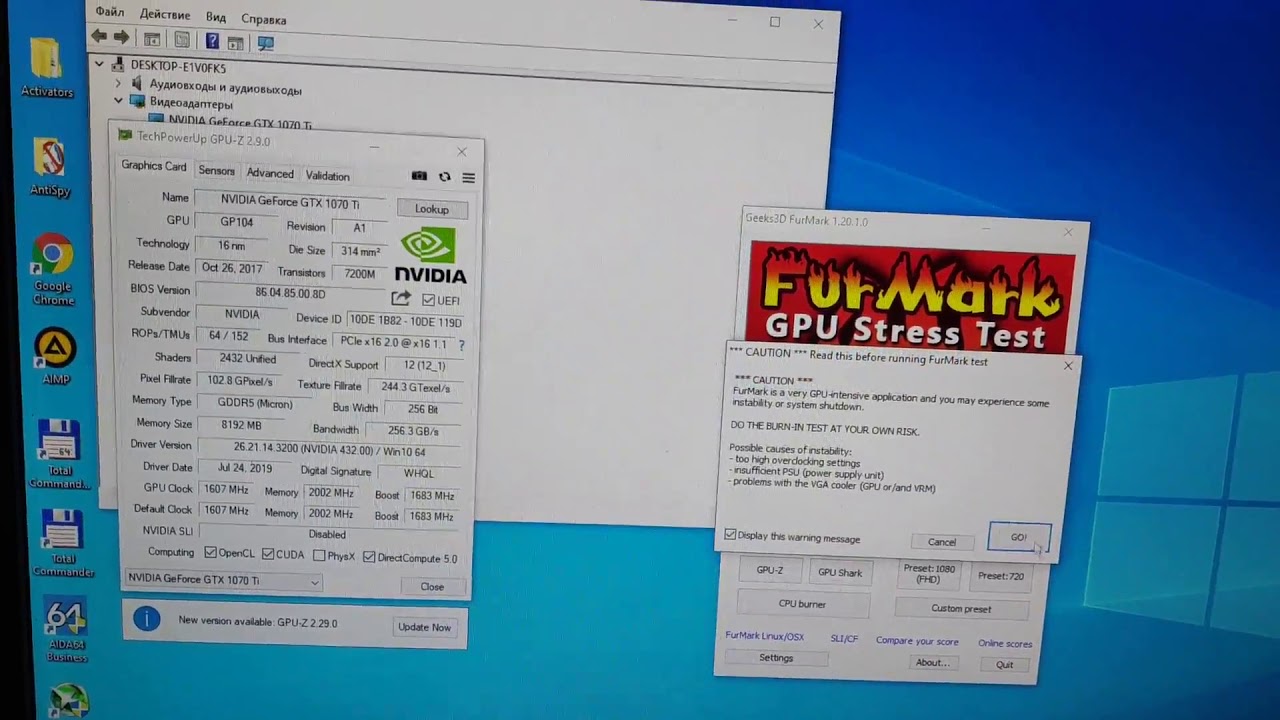The width and height of the screenshot is (1280, 720).
Task: Click the GPU-Z button in FurMark
Action: point(769,570)
